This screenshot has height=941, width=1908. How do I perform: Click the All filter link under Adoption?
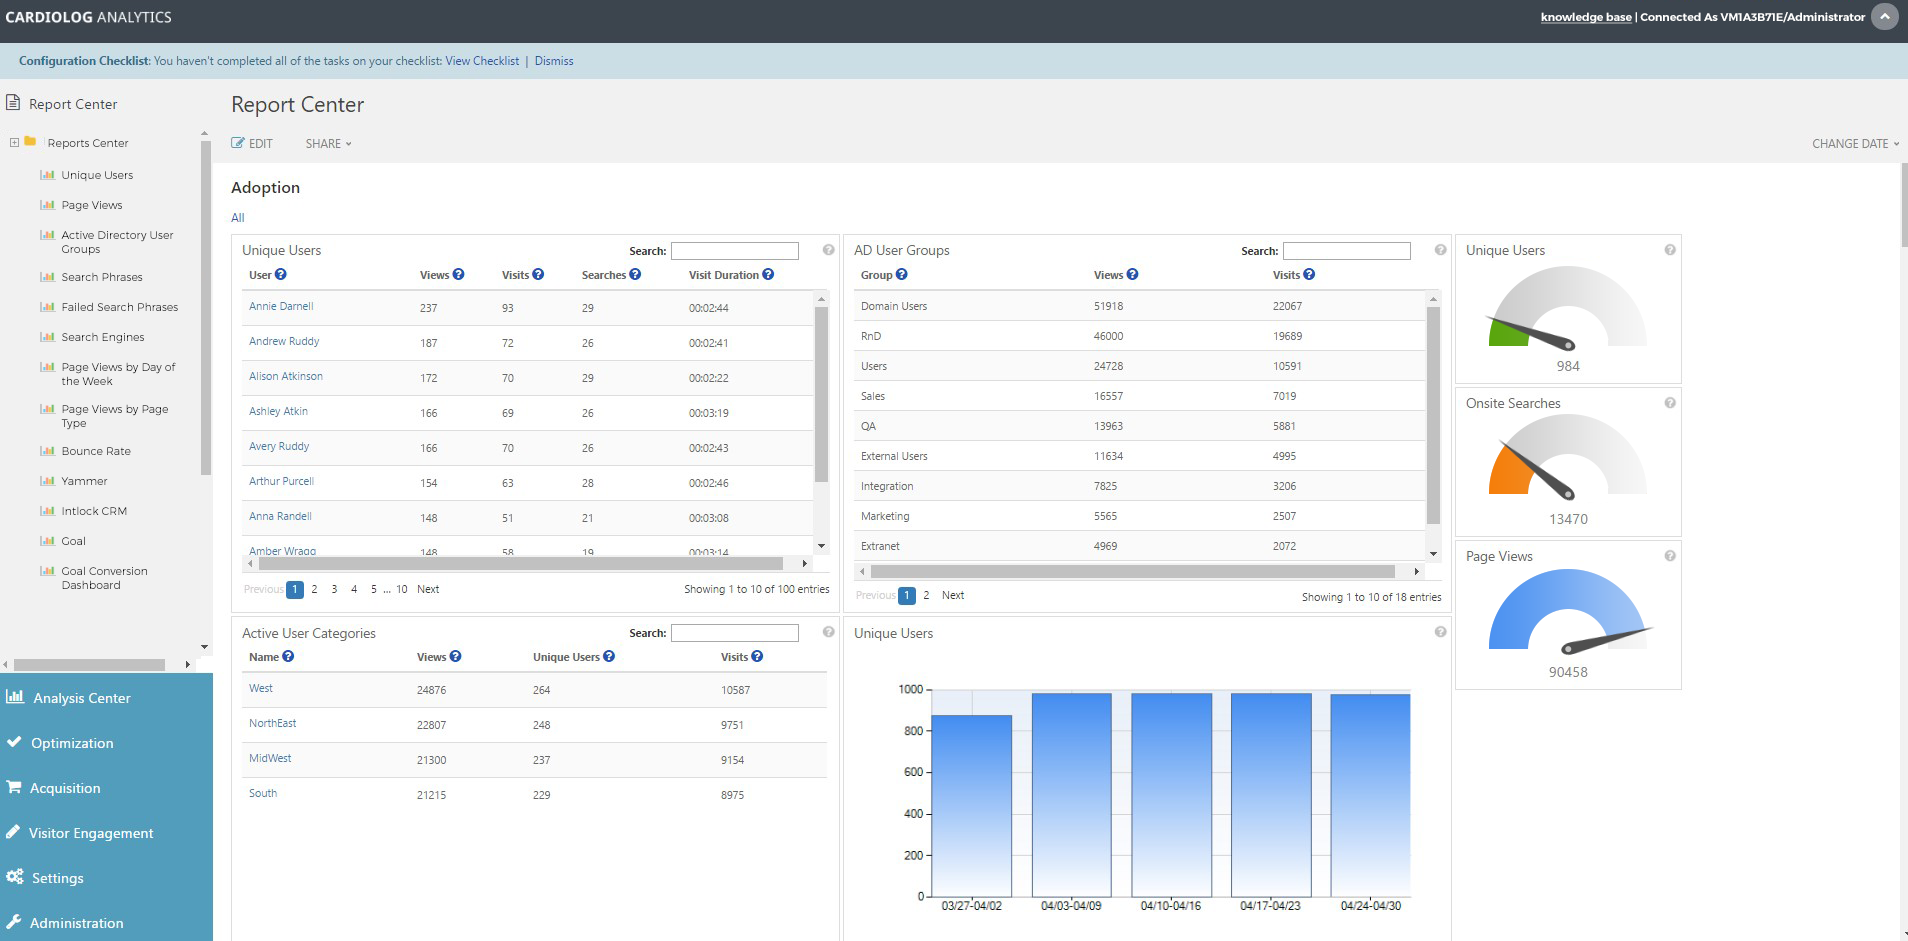pyautogui.click(x=238, y=218)
